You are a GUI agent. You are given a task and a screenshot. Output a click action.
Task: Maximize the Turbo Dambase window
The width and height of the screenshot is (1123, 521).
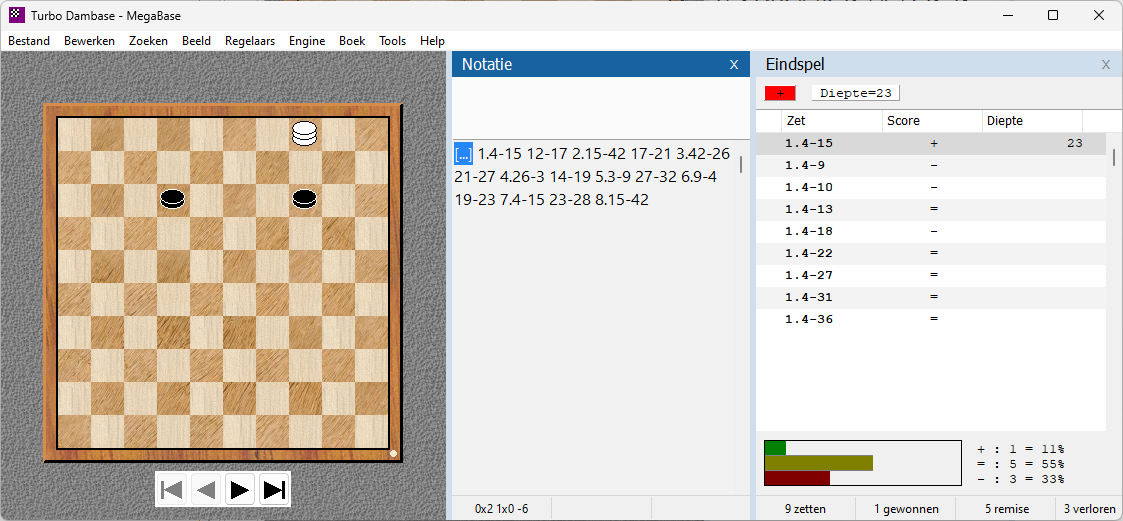pos(1053,15)
